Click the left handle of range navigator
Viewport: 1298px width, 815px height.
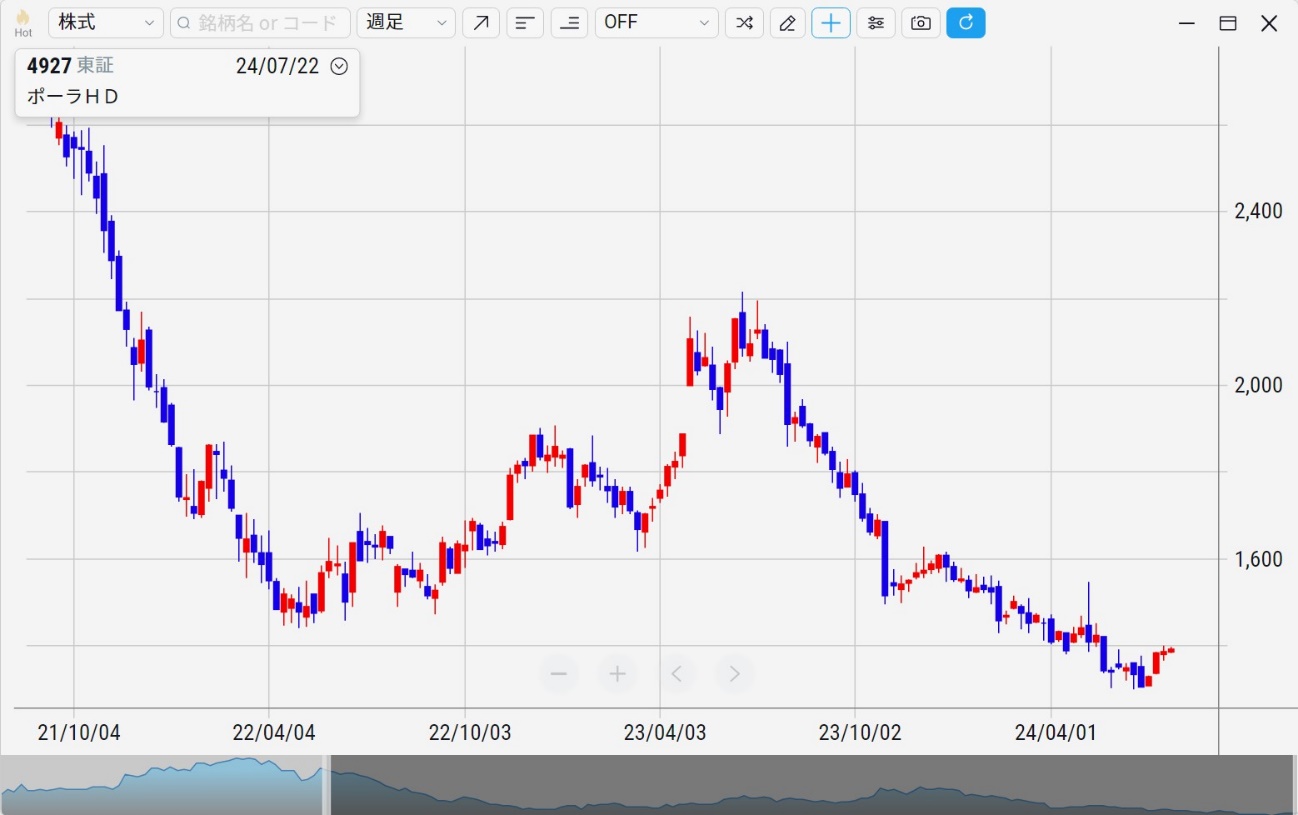coord(326,785)
